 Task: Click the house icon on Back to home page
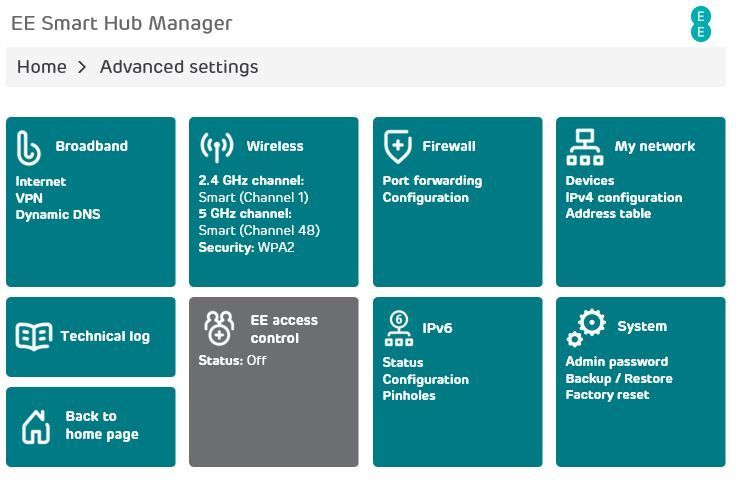pos(36,426)
